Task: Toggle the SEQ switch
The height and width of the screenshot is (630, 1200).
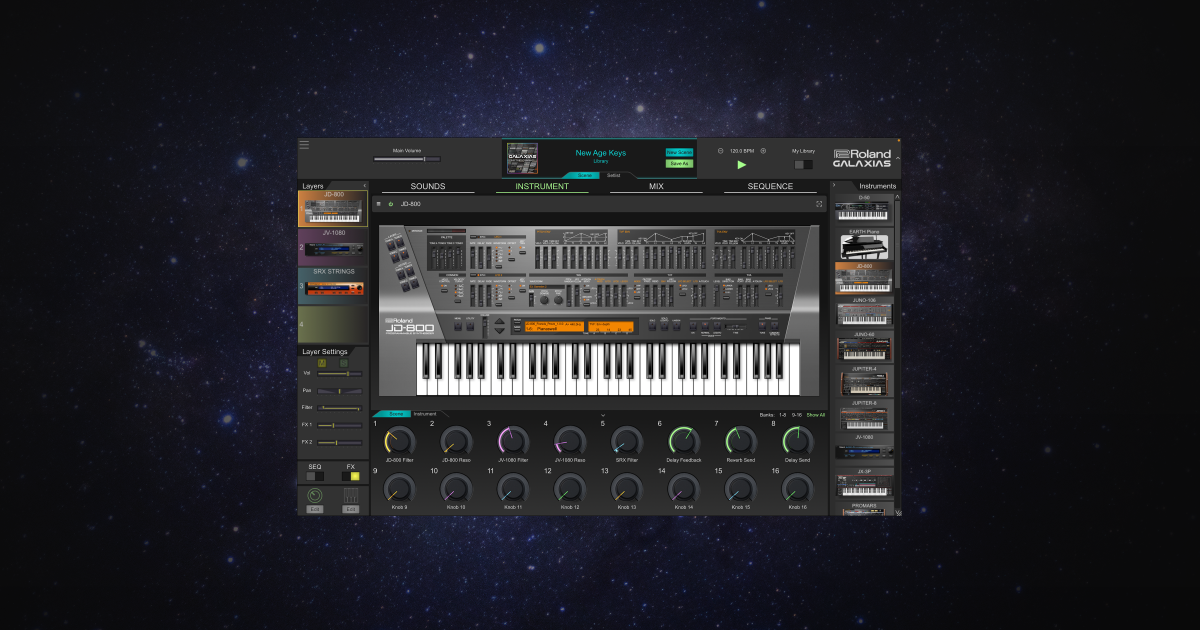Action: coord(314,474)
